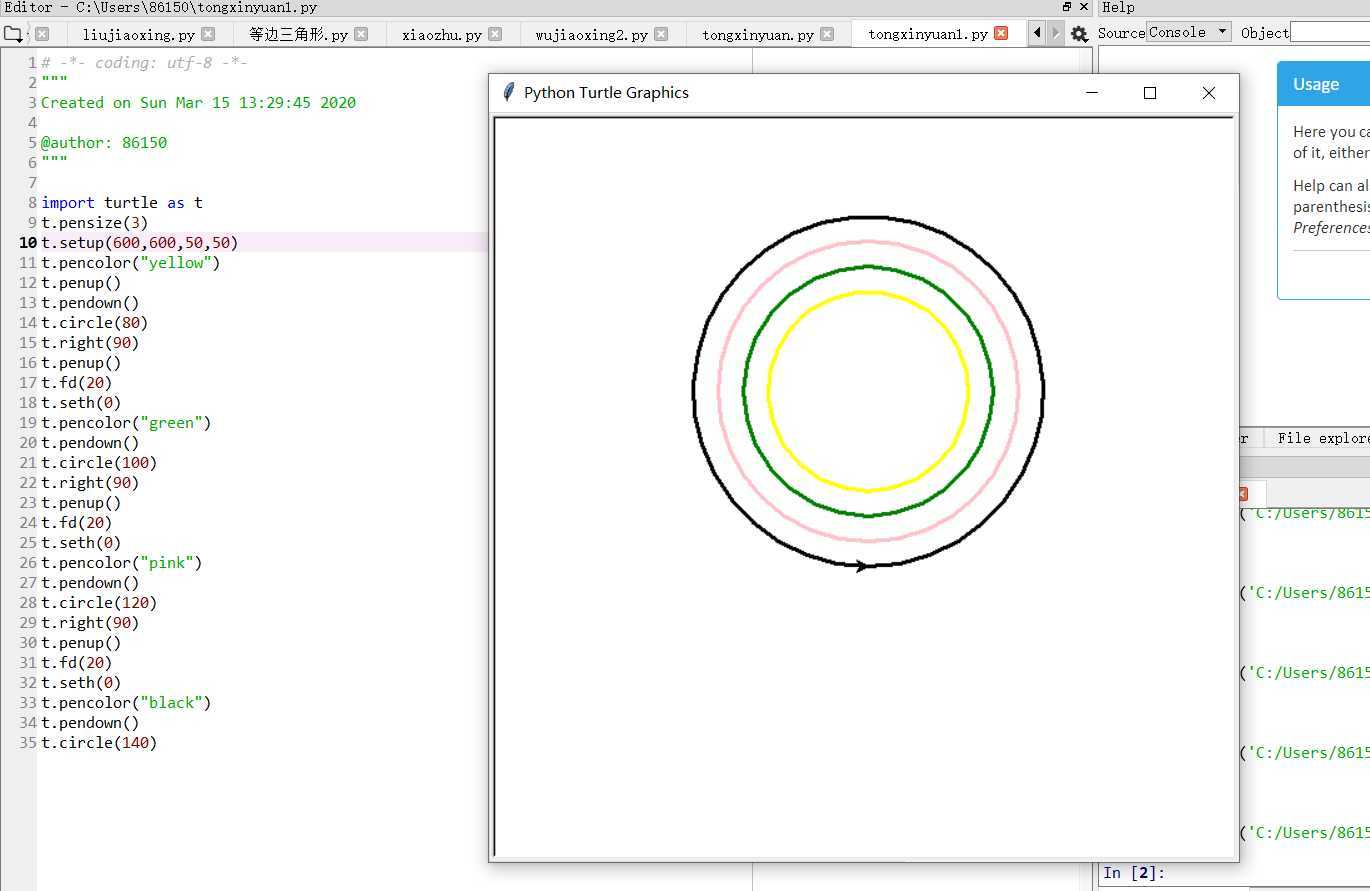Click the line 't.circle(80)'
Image resolution: width=1370 pixels, height=891 pixels.
(95, 322)
